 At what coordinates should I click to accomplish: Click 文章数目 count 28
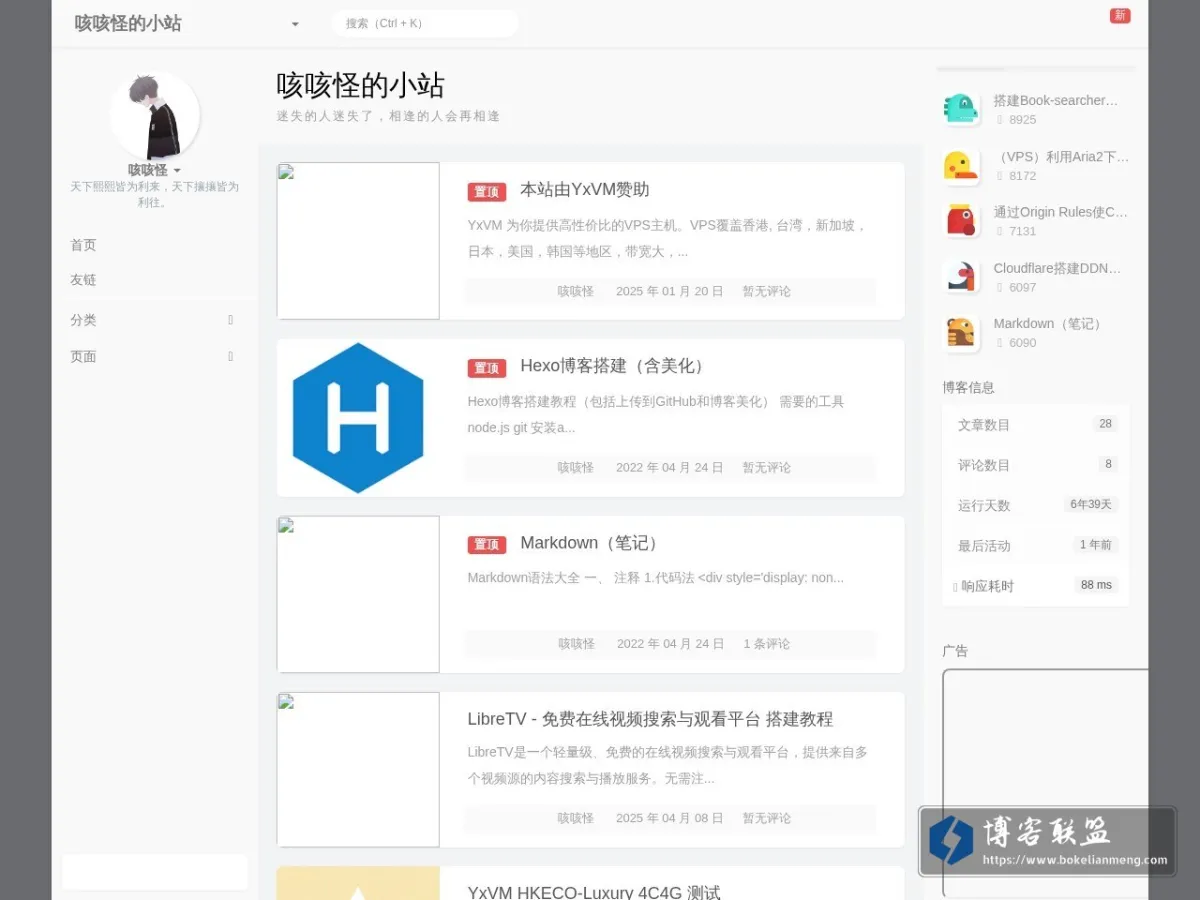tap(1105, 424)
